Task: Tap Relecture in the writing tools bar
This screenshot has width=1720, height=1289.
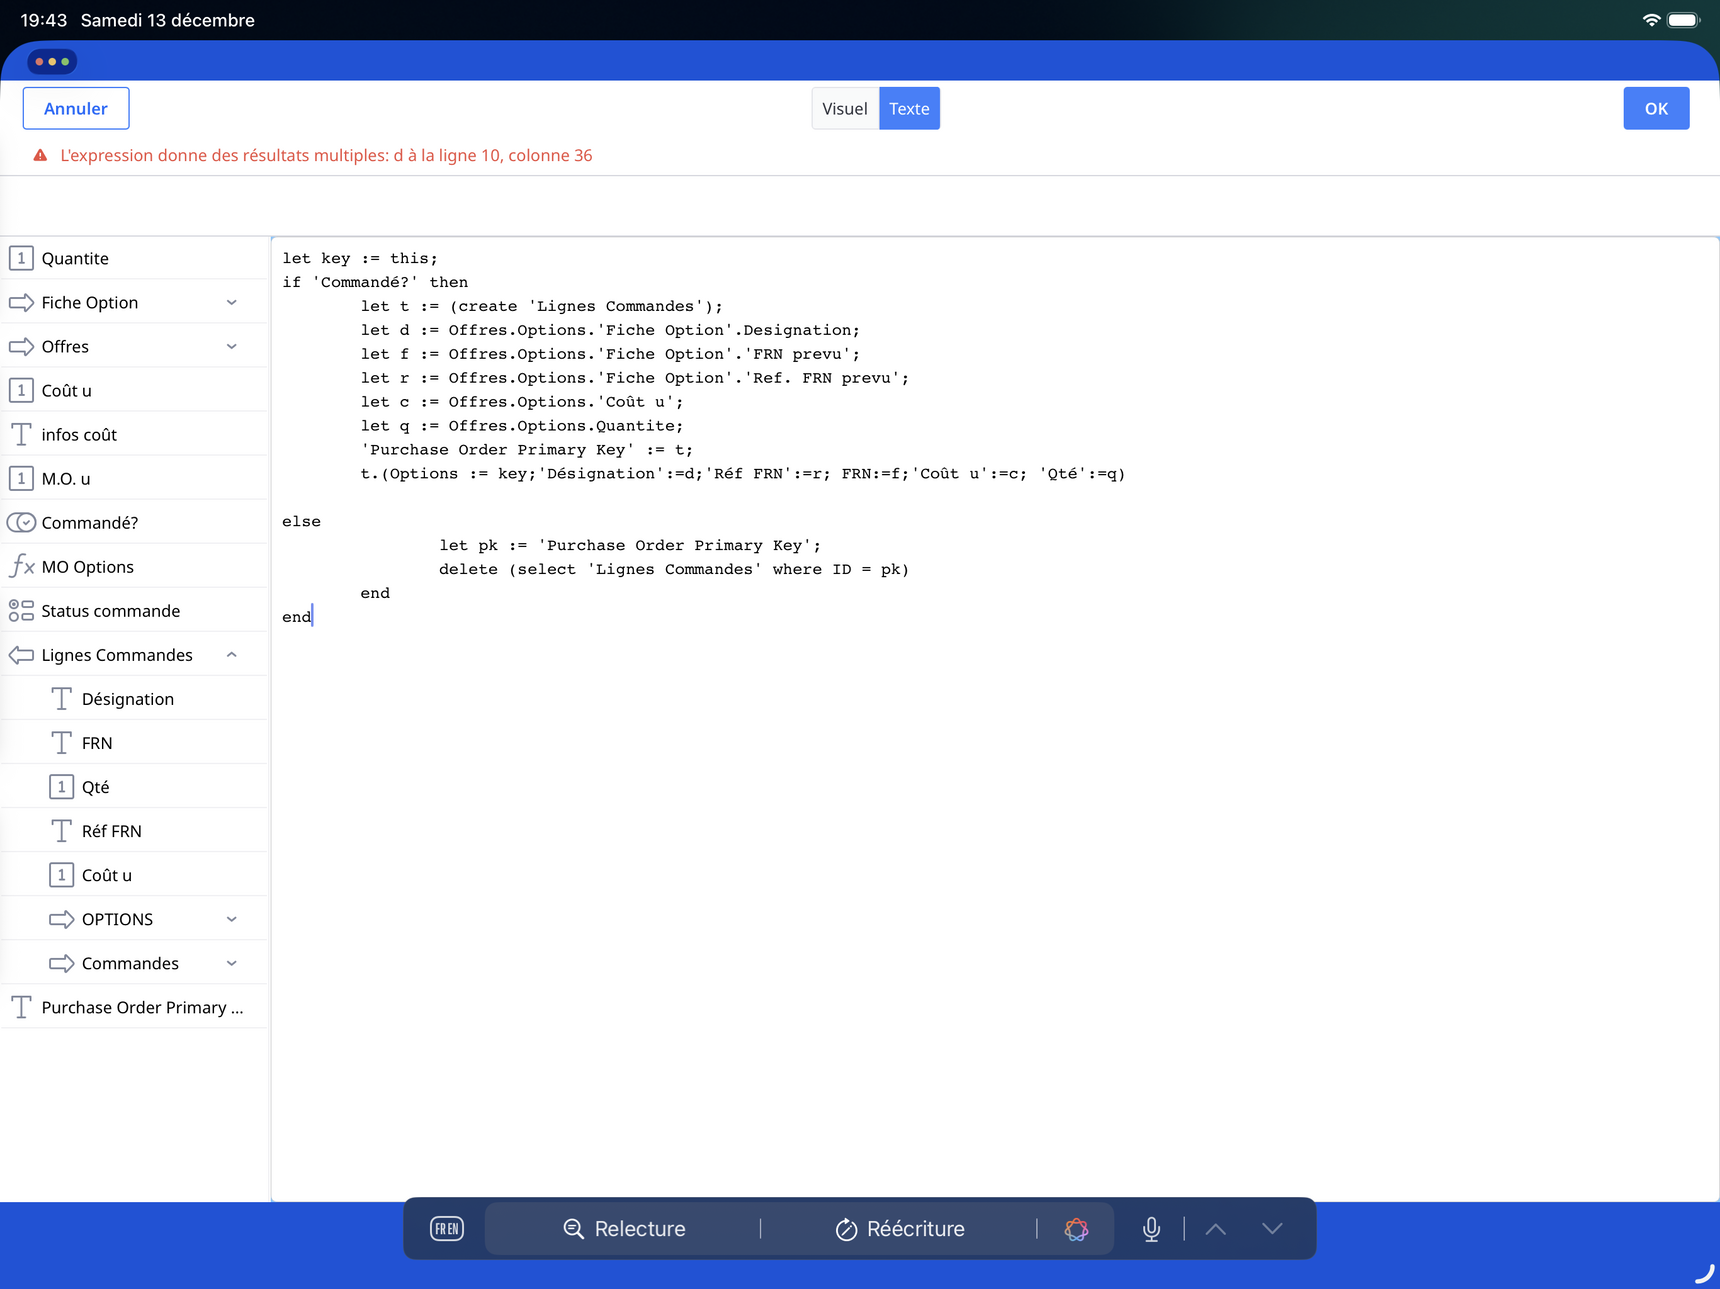Action: [625, 1229]
